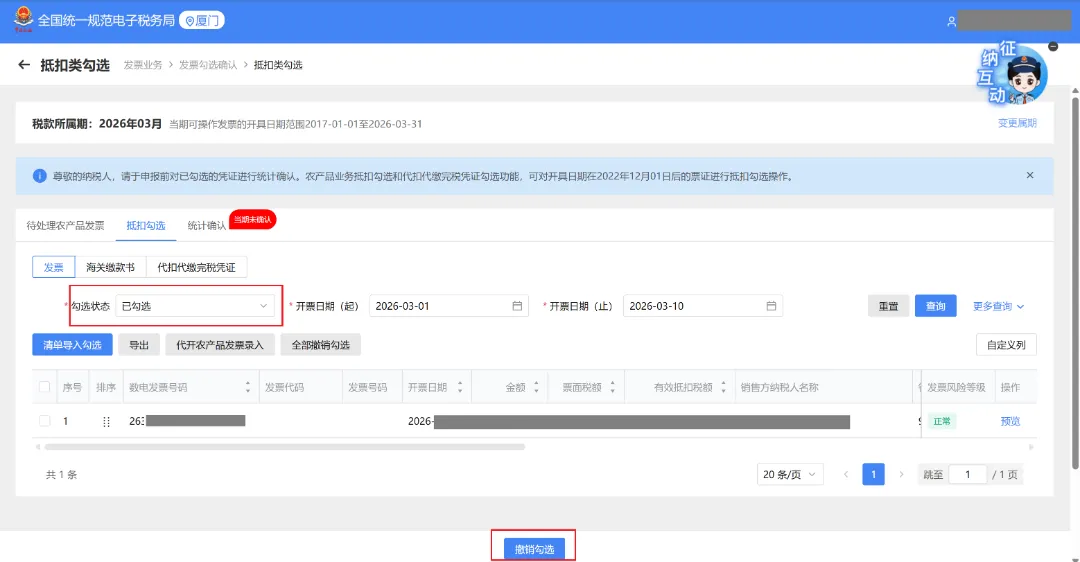The height and width of the screenshot is (562, 1080).
Task: Click 代开农产品发票录入 button
Action: (x=220, y=345)
